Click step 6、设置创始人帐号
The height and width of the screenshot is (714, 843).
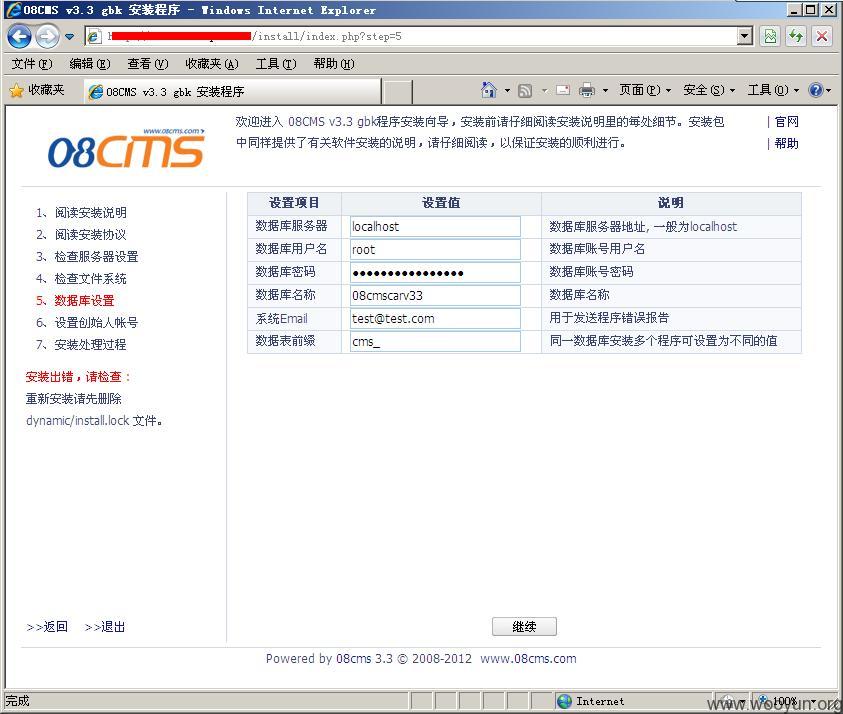point(87,323)
